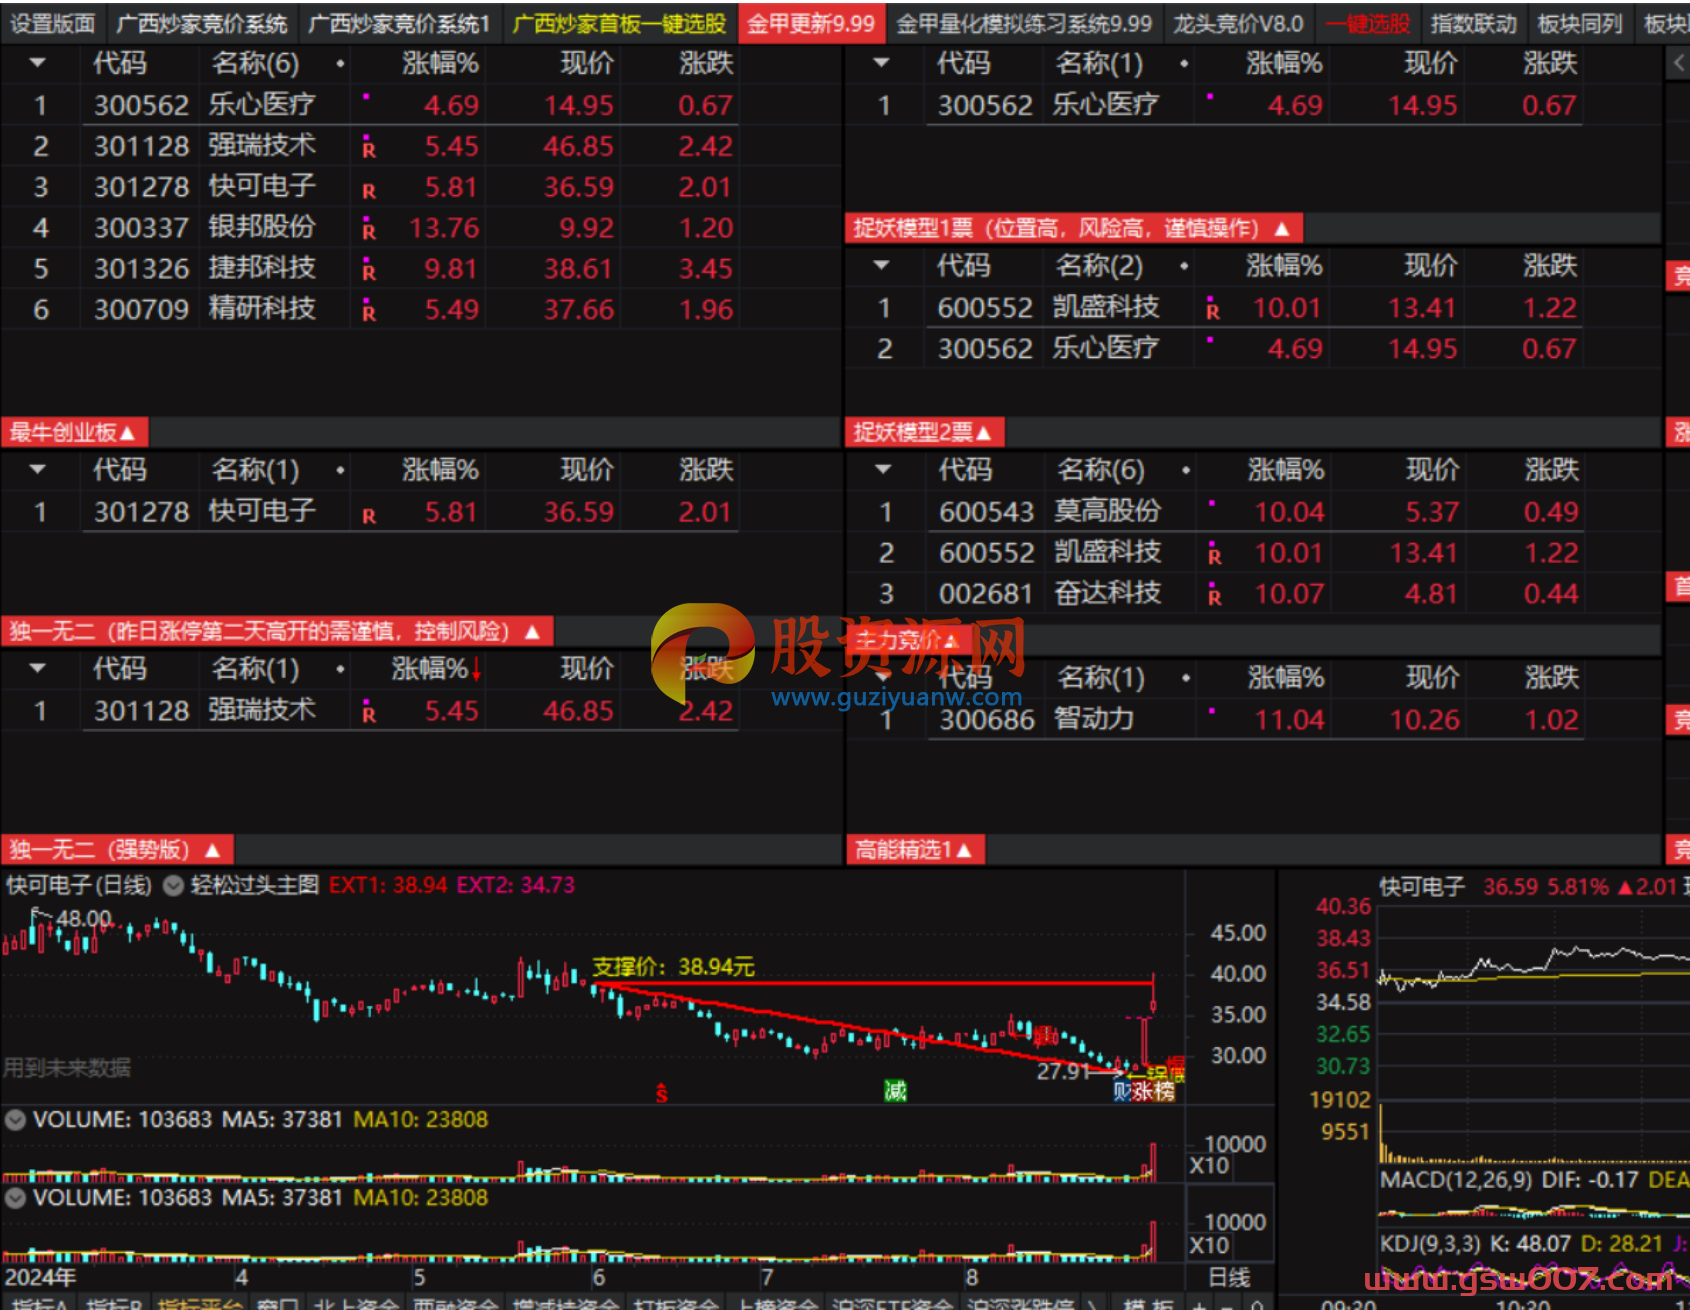Image resolution: width=1690 pixels, height=1310 pixels.
Task: Open 金甲量化模拟练习系统9.99 tab
Action: click(1024, 22)
